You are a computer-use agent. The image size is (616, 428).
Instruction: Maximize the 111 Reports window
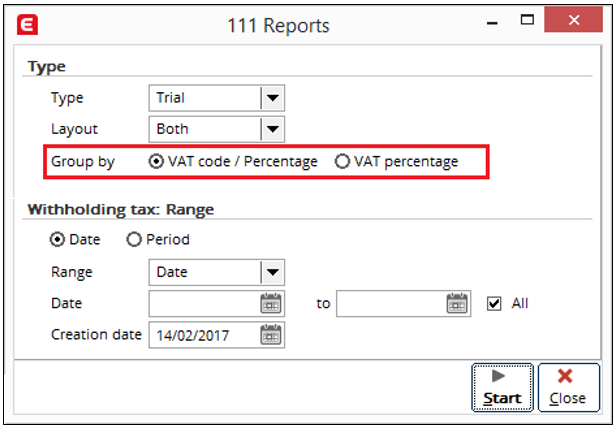point(527,20)
